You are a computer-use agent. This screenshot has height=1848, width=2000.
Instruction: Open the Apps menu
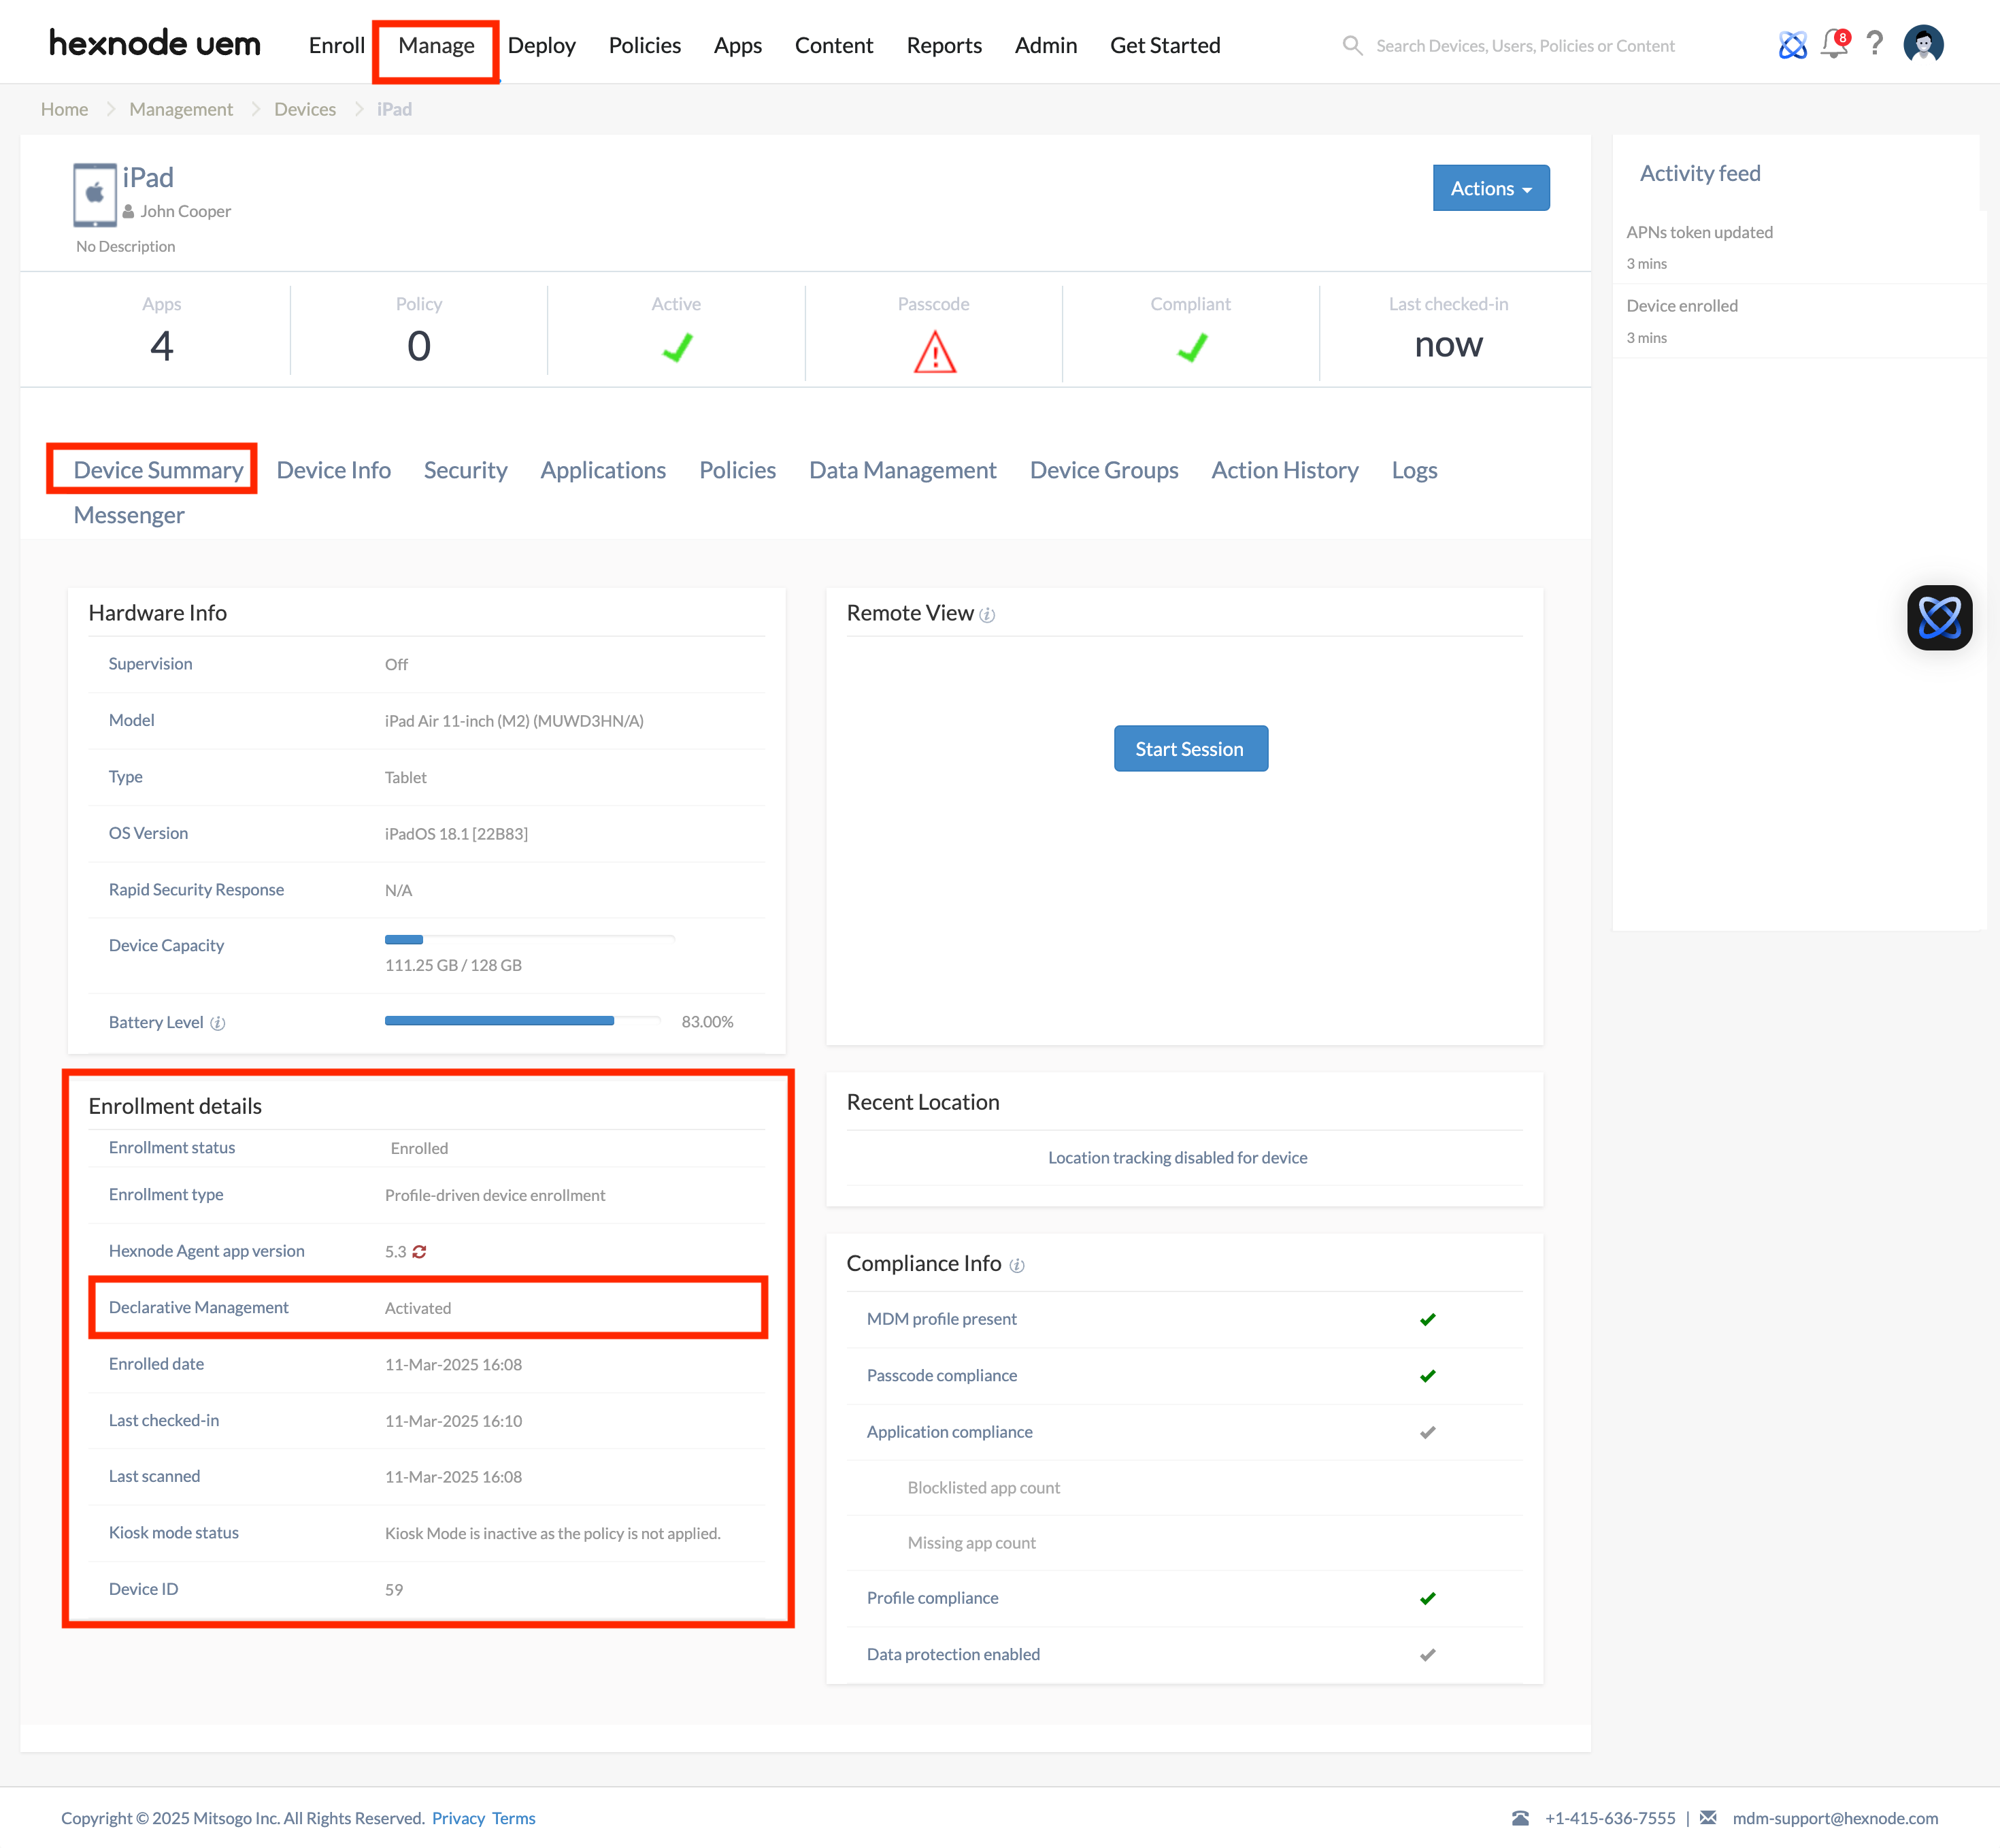pyautogui.click(x=737, y=45)
